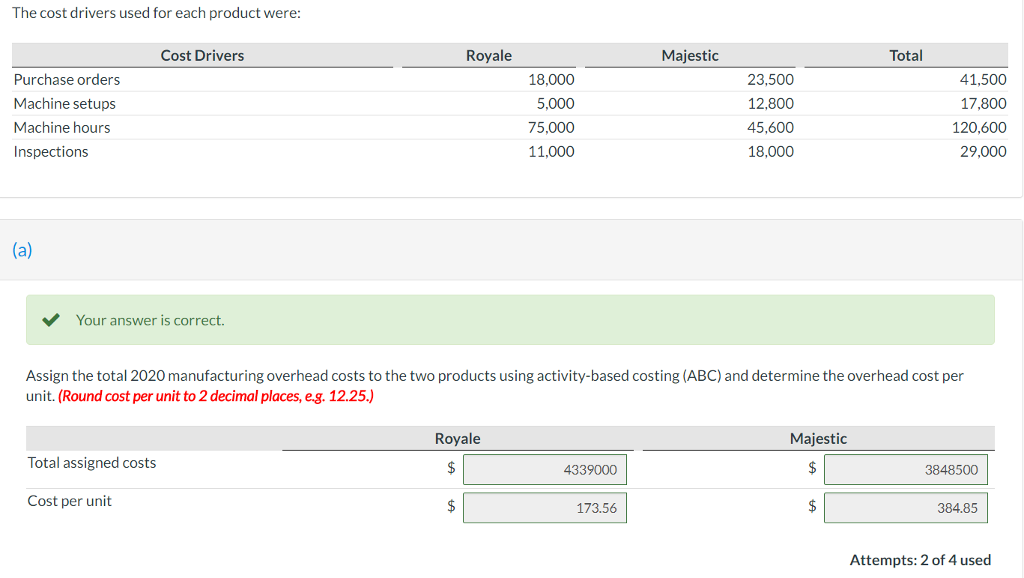Image resolution: width=1024 pixels, height=578 pixels.
Task: Click 'Attempts: 2 of 4 used' text
Action: click(920, 560)
